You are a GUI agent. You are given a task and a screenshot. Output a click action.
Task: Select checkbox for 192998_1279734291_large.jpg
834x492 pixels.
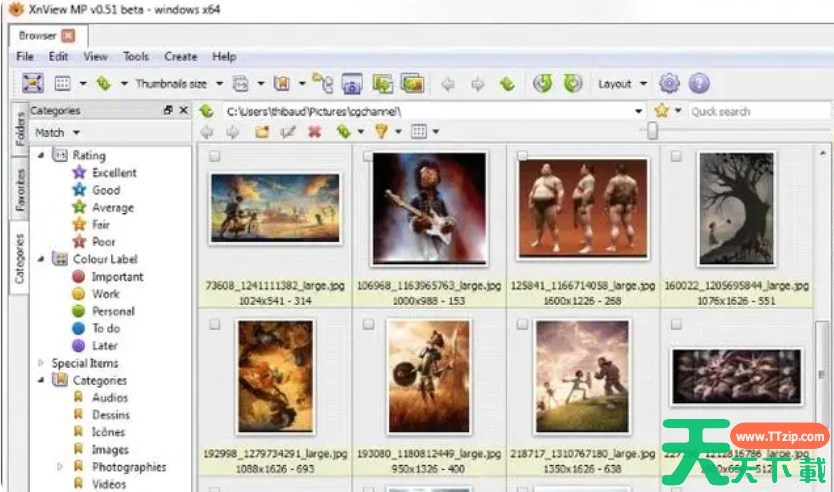[x=215, y=325]
